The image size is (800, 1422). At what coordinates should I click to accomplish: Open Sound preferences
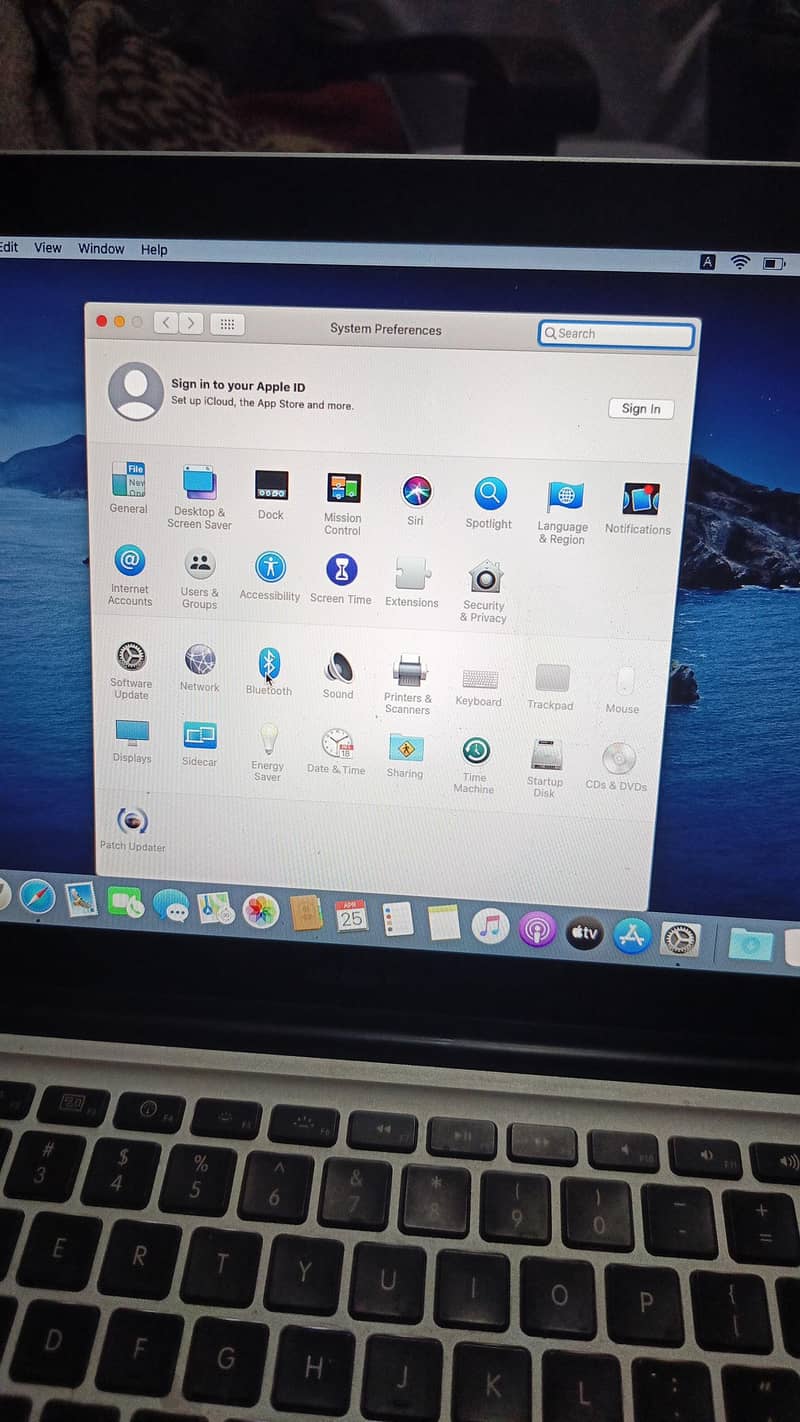coord(338,675)
